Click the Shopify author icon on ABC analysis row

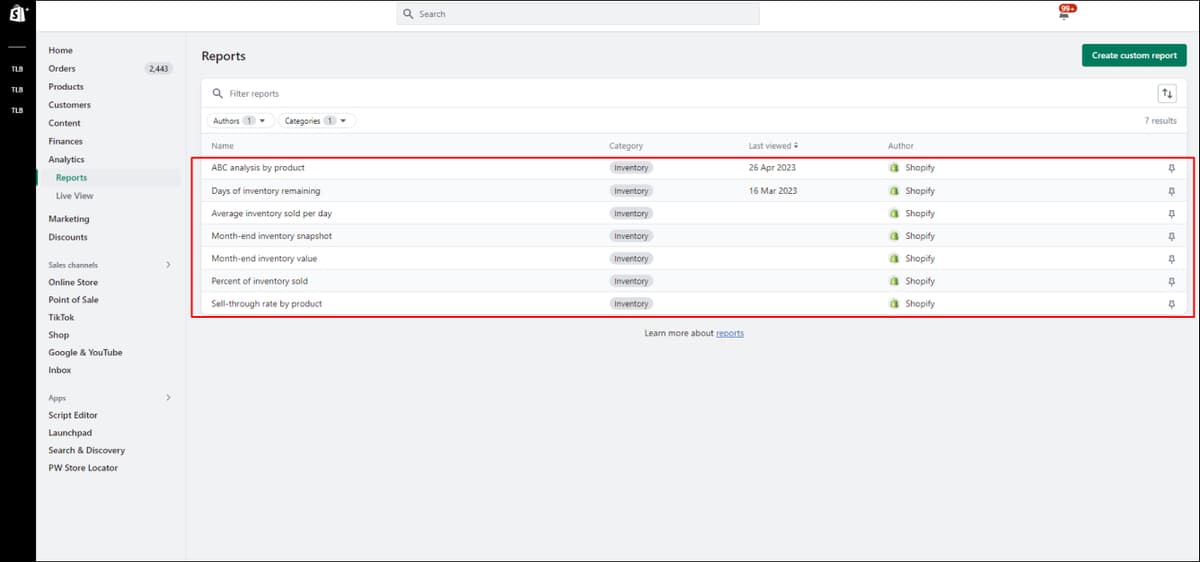[894, 168]
